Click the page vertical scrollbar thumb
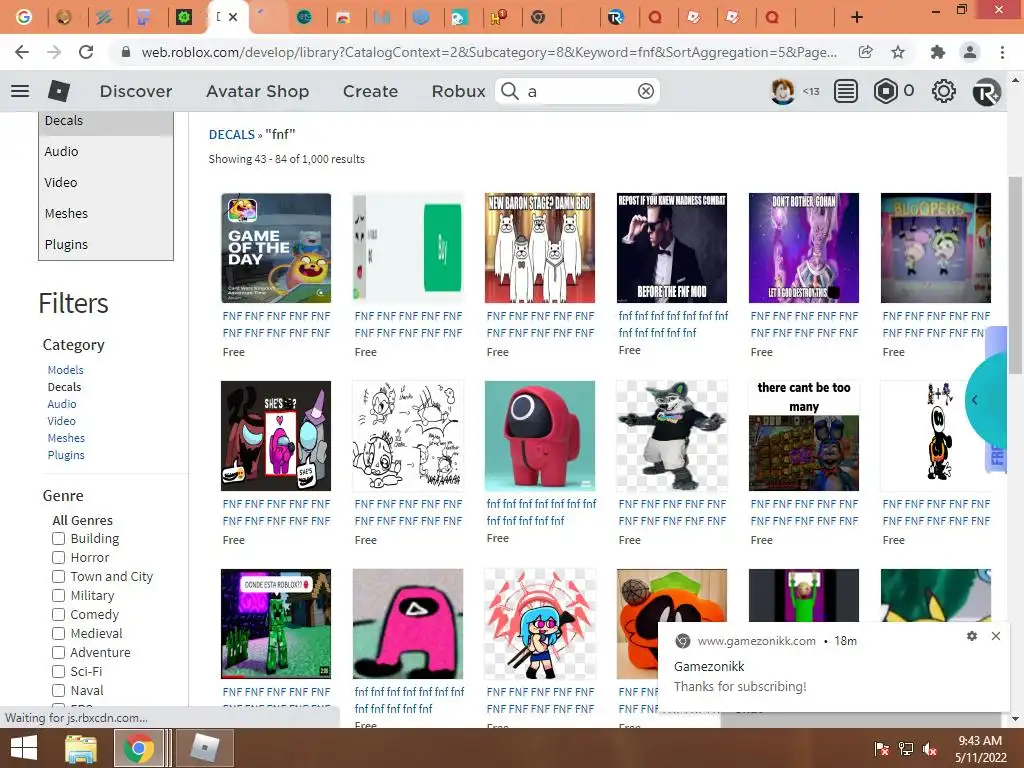The width and height of the screenshot is (1024, 768). click(1014, 274)
